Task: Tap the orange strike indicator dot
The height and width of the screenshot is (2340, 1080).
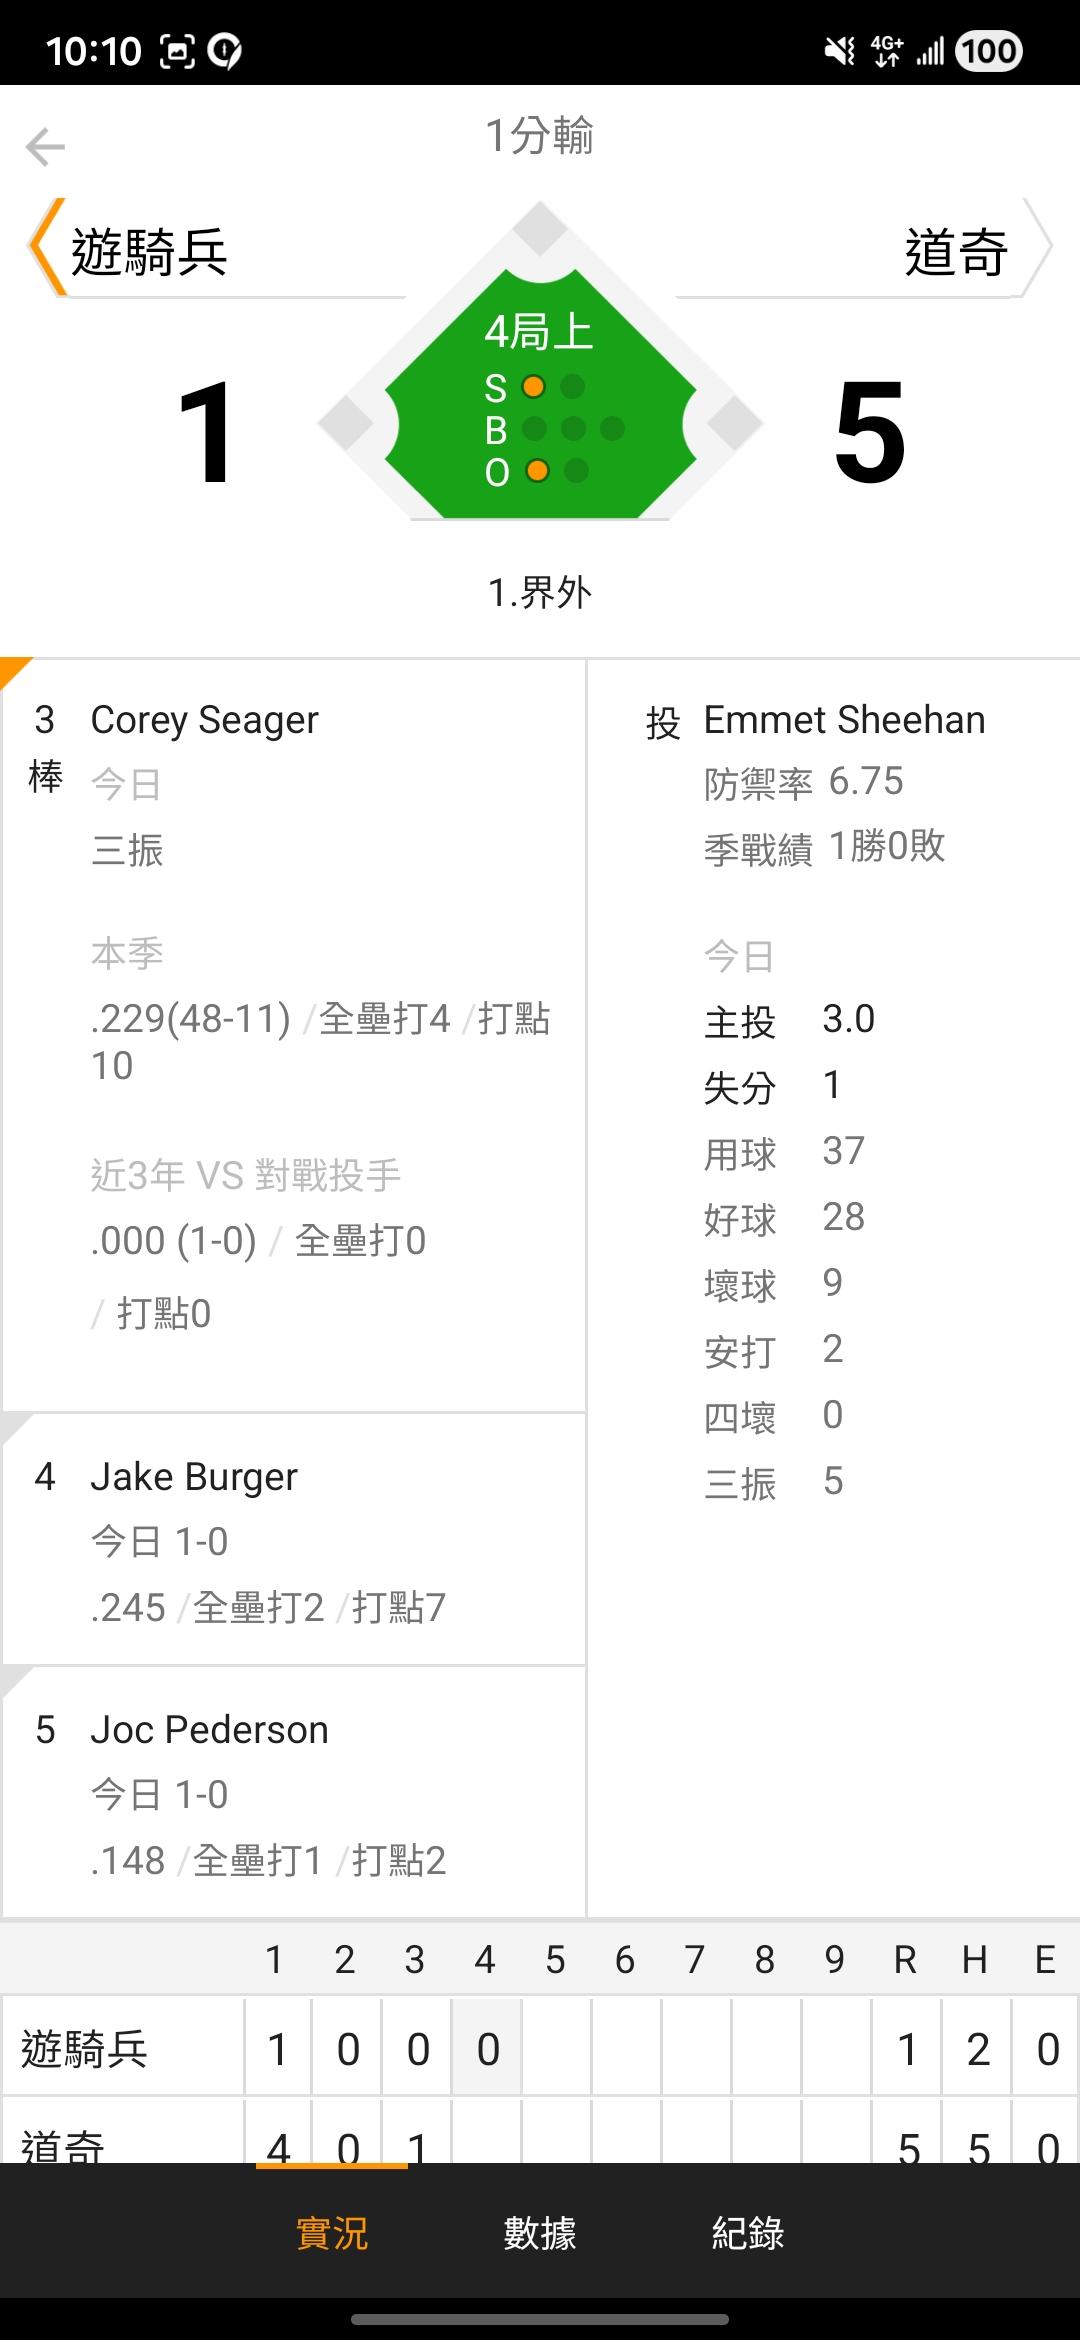Action: point(534,386)
